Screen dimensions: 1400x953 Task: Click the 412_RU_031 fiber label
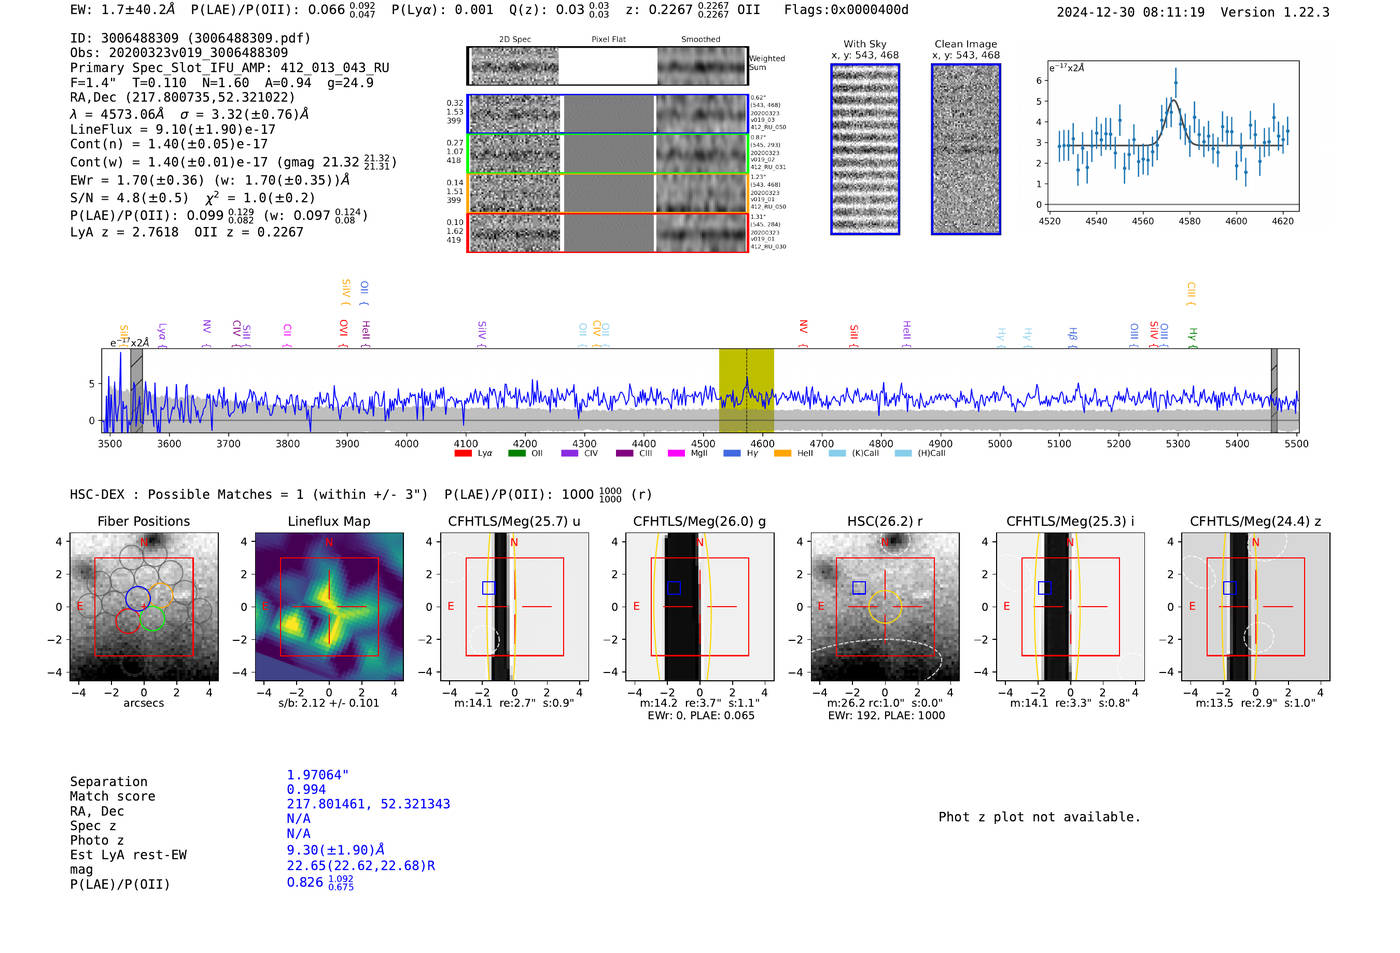(x=768, y=167)
